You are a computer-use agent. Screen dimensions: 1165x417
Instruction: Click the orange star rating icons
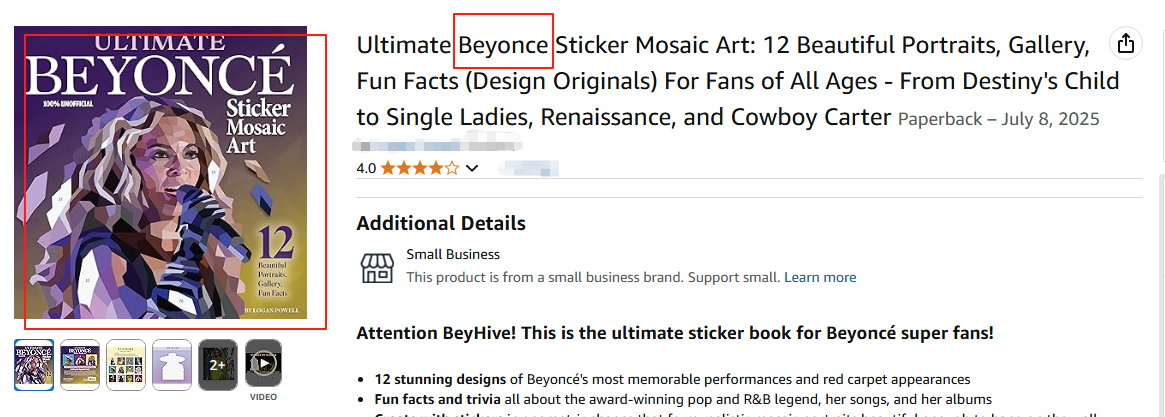[420, 168]
